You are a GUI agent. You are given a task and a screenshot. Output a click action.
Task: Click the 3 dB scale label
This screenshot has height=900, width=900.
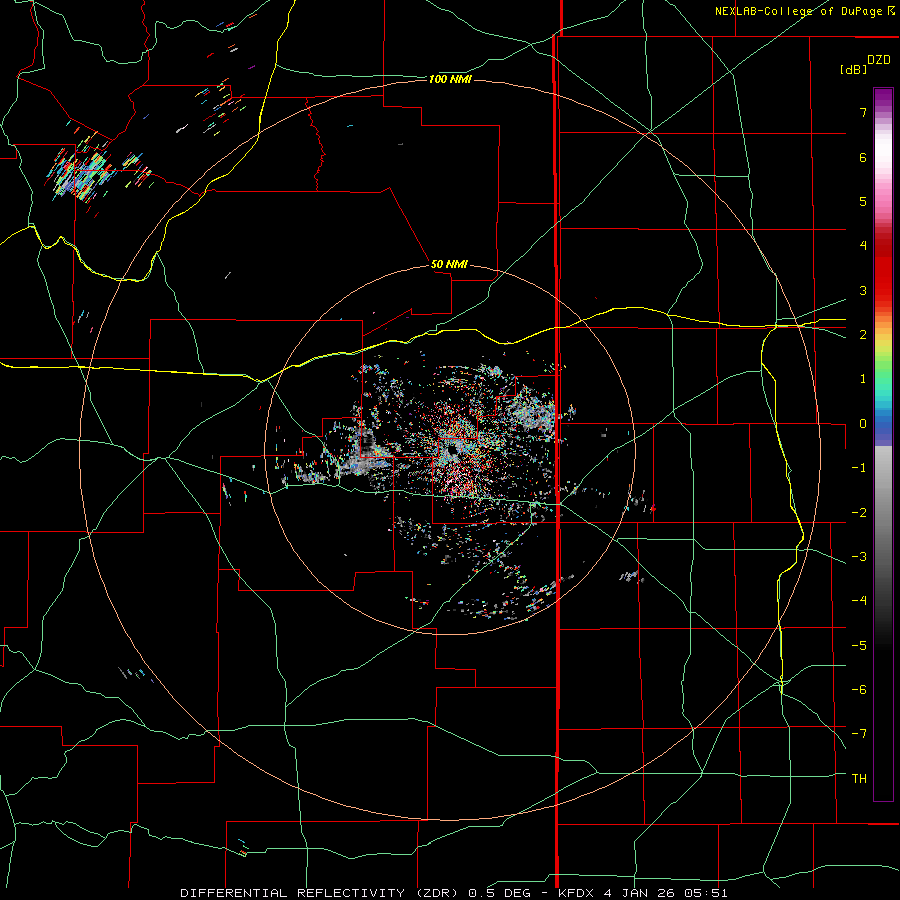pos(863,290)
